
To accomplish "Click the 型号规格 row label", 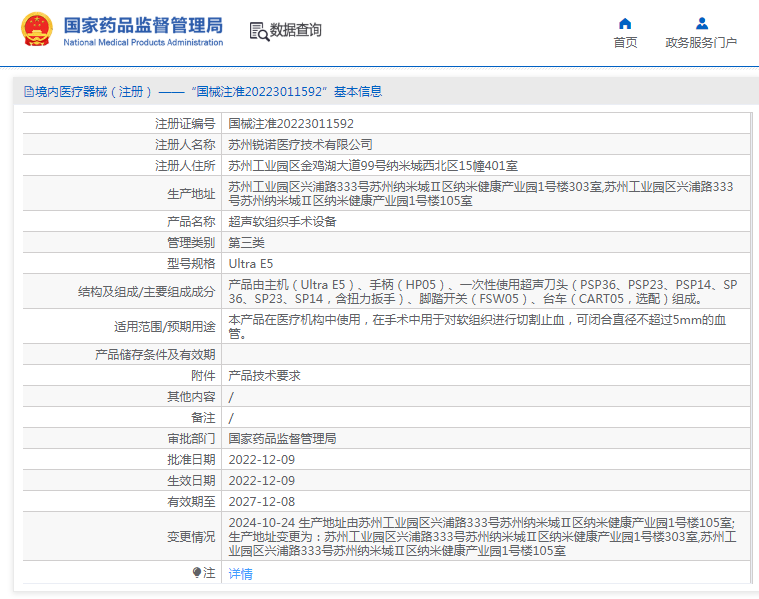I will tap(191, 264).
